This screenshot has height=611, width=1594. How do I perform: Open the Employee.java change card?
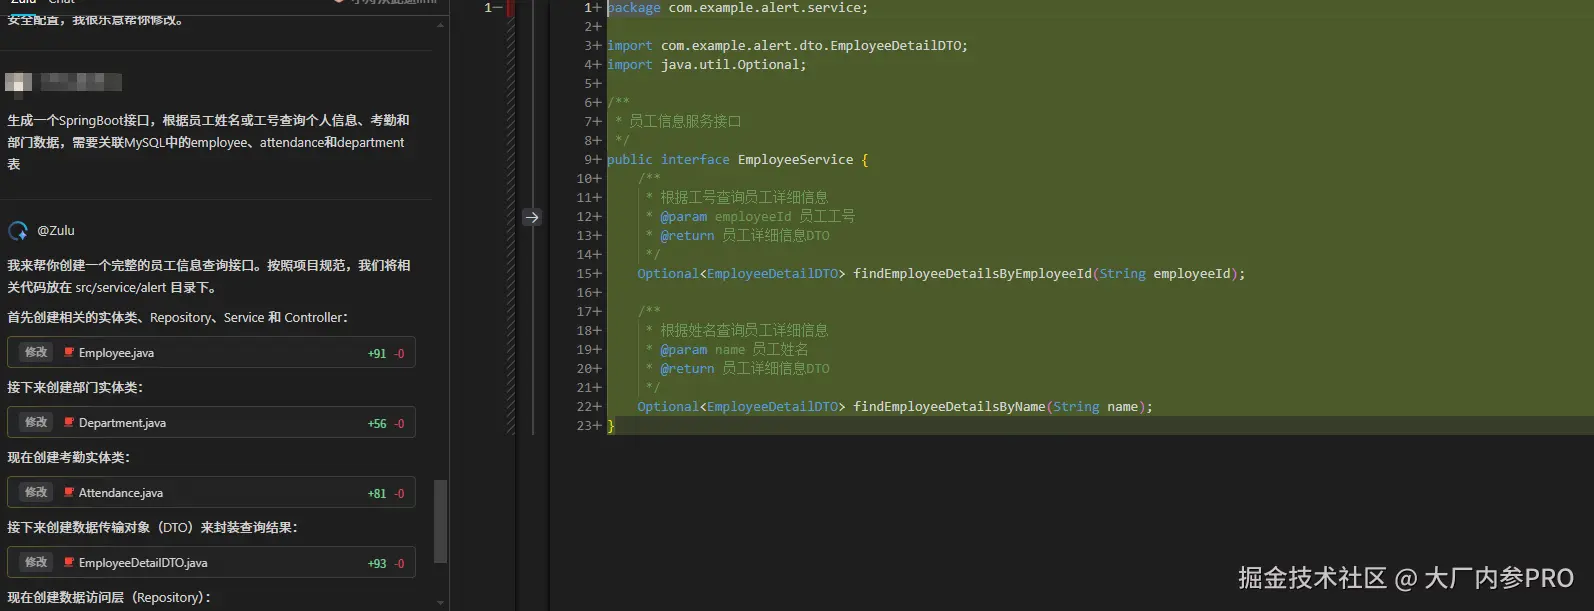[x=211, y=353]
